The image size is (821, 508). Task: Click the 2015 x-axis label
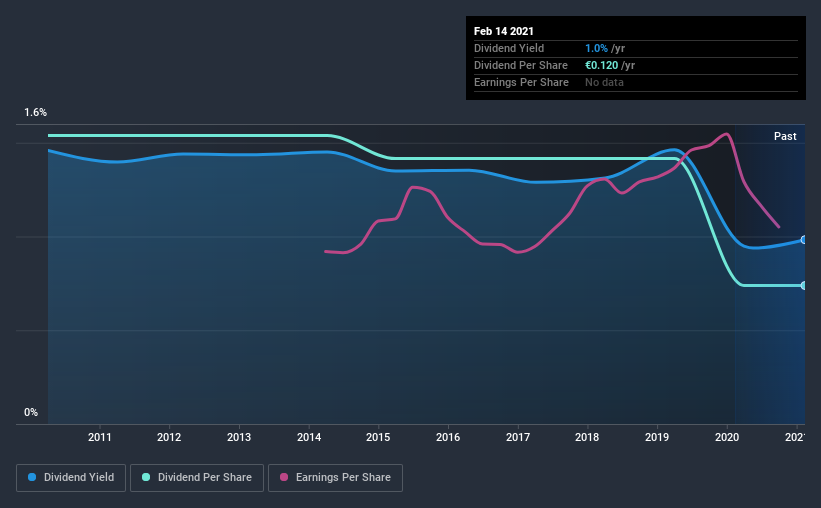click(x=378, y=437)
